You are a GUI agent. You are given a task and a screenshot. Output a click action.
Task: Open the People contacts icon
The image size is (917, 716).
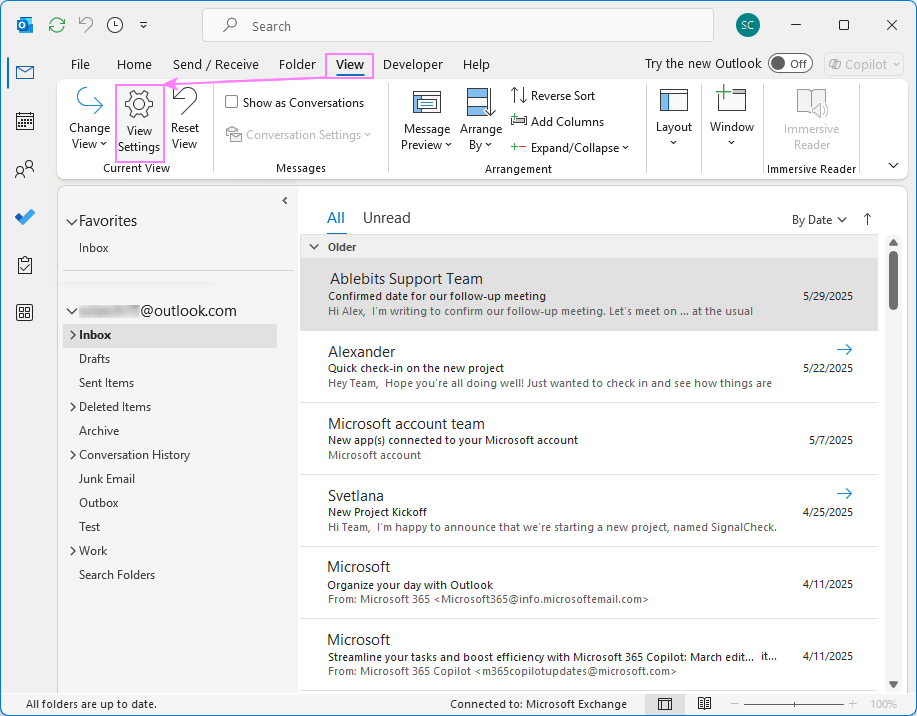click(x=25, y=170)
